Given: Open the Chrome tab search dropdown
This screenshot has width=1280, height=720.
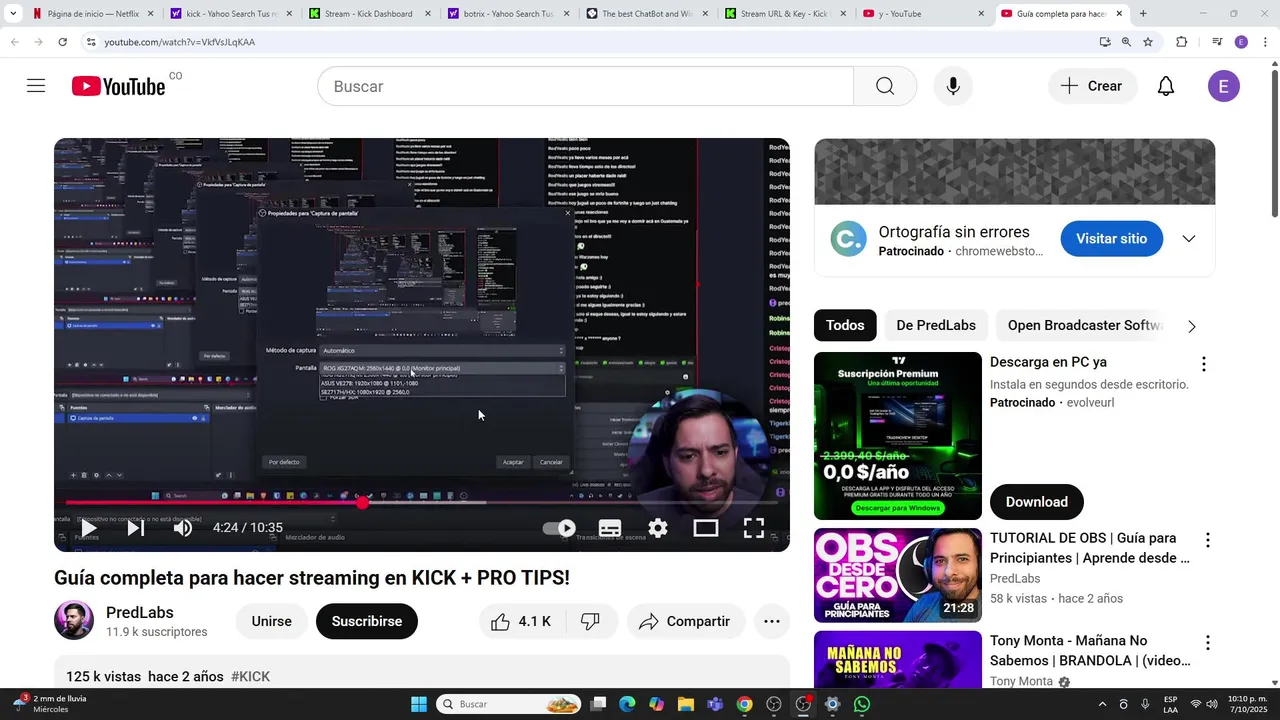Looking at the screenshot, I should click(13, 14).
